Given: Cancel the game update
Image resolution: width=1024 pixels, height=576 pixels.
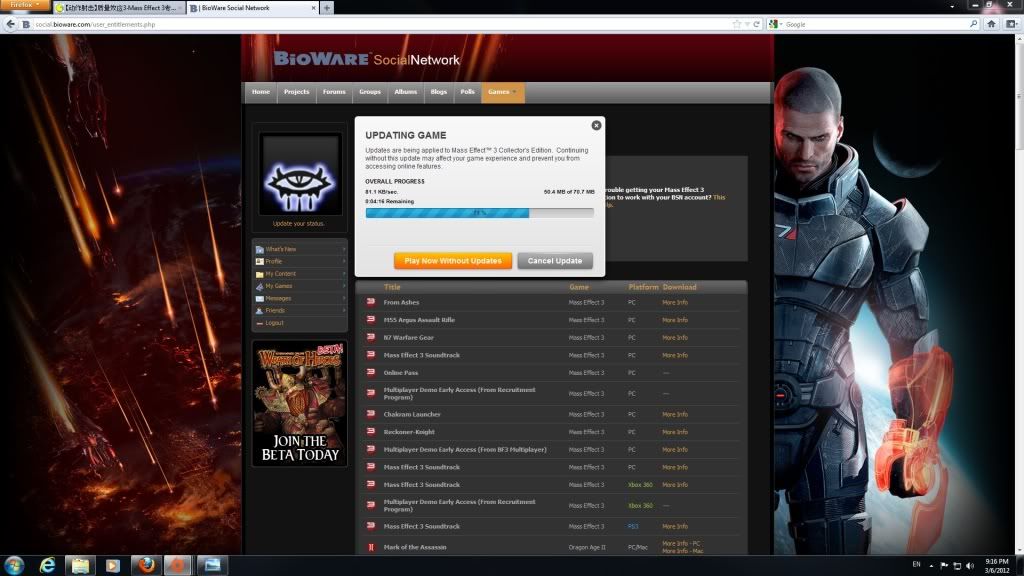Looking at the screenshot, I should [x=555, y=260].
